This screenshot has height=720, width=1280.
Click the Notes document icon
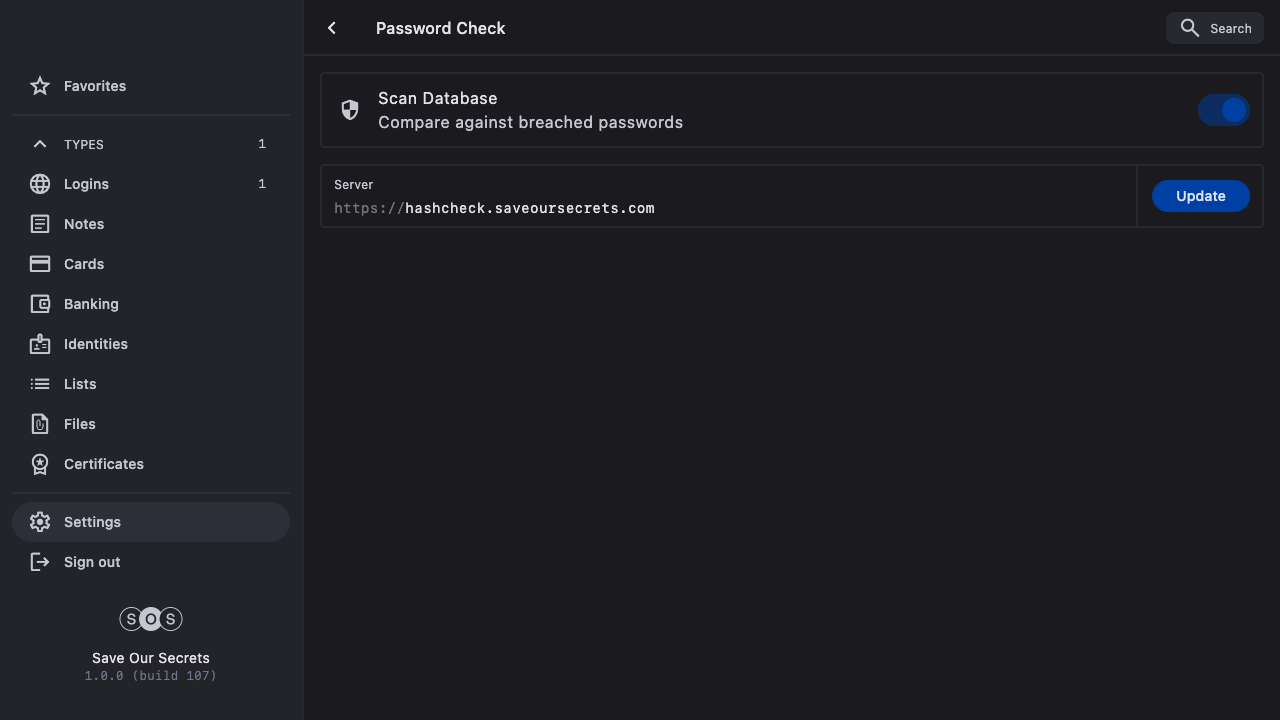coord(40,224)
